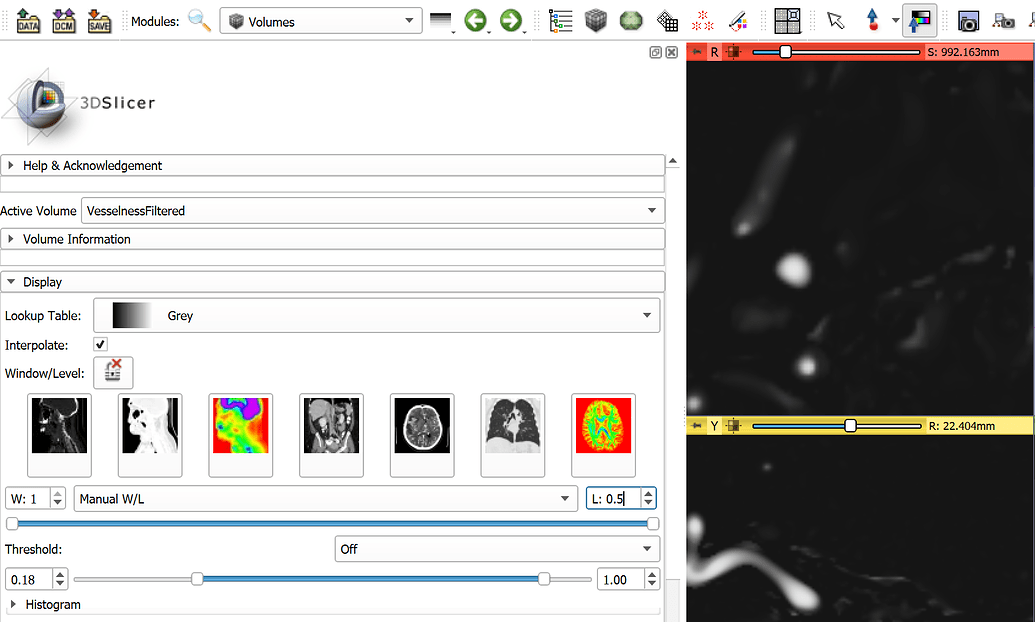Go to previous module with back arrow
1035x622 pixels.
pyautogui.click(x=475, y=20)
